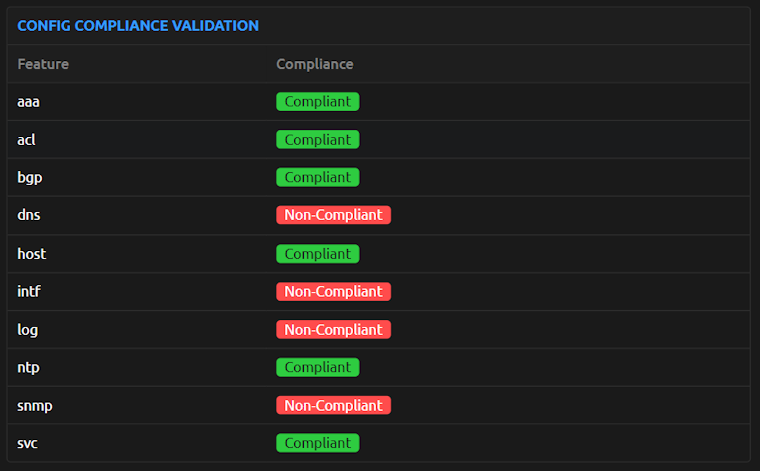Click the Compliant badge in aaa row

pyautogui.click(x=318, y=102)
